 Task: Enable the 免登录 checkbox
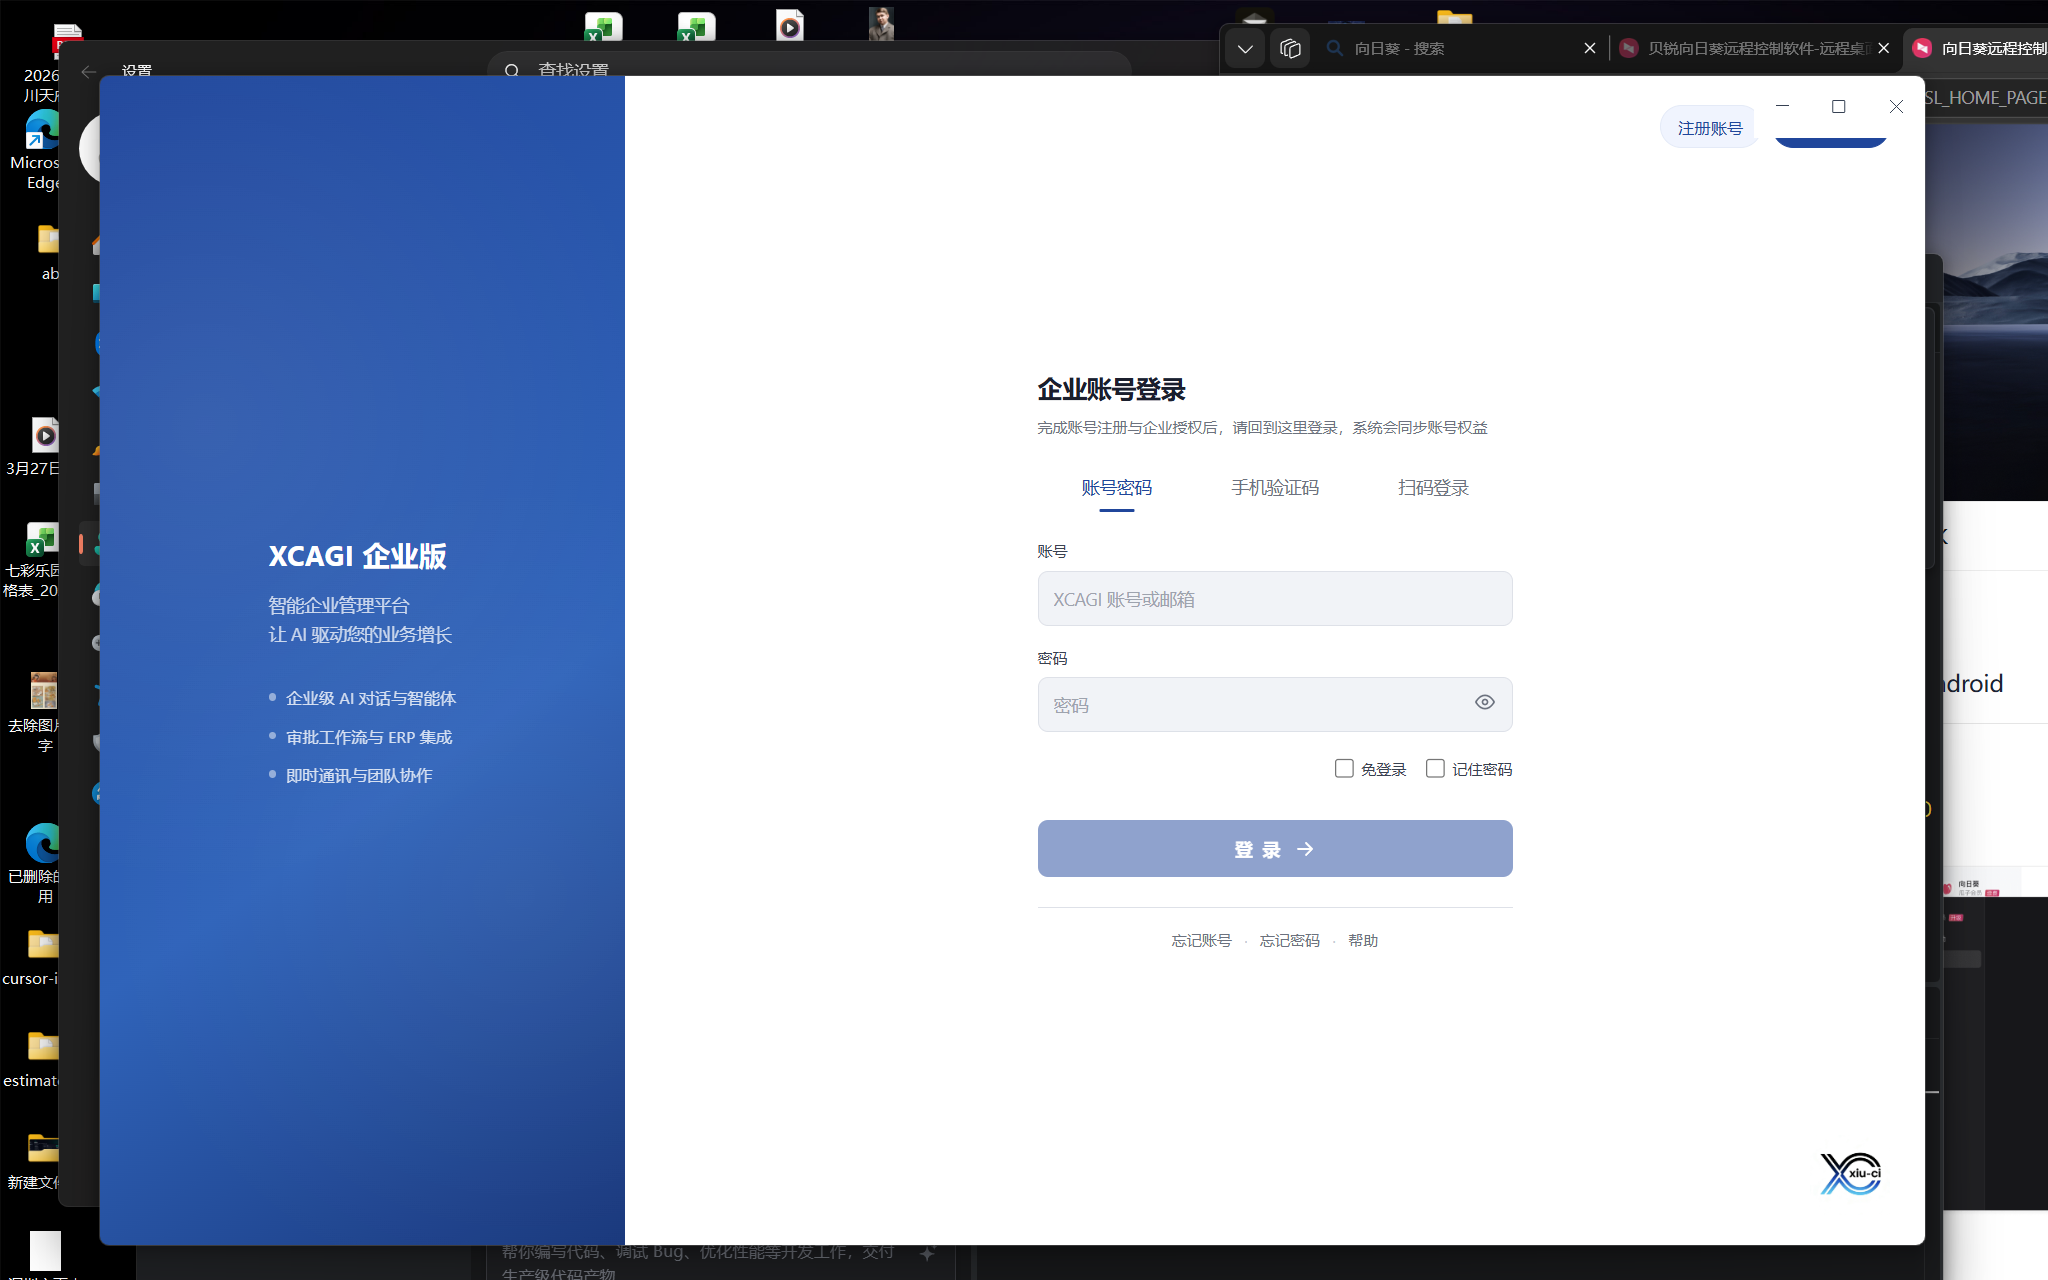click(1344, 768)
